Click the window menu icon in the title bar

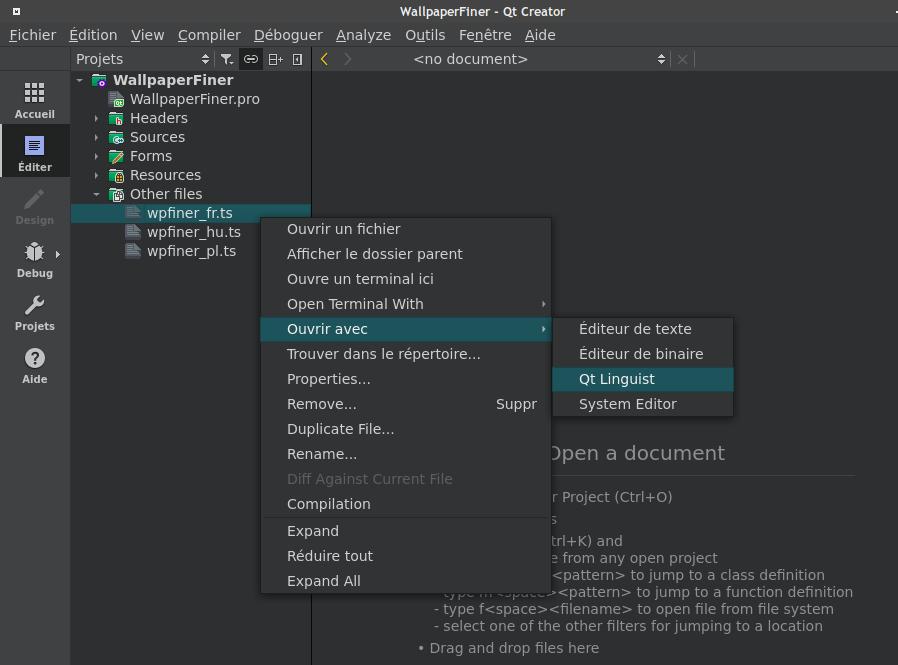pos(16,11)
